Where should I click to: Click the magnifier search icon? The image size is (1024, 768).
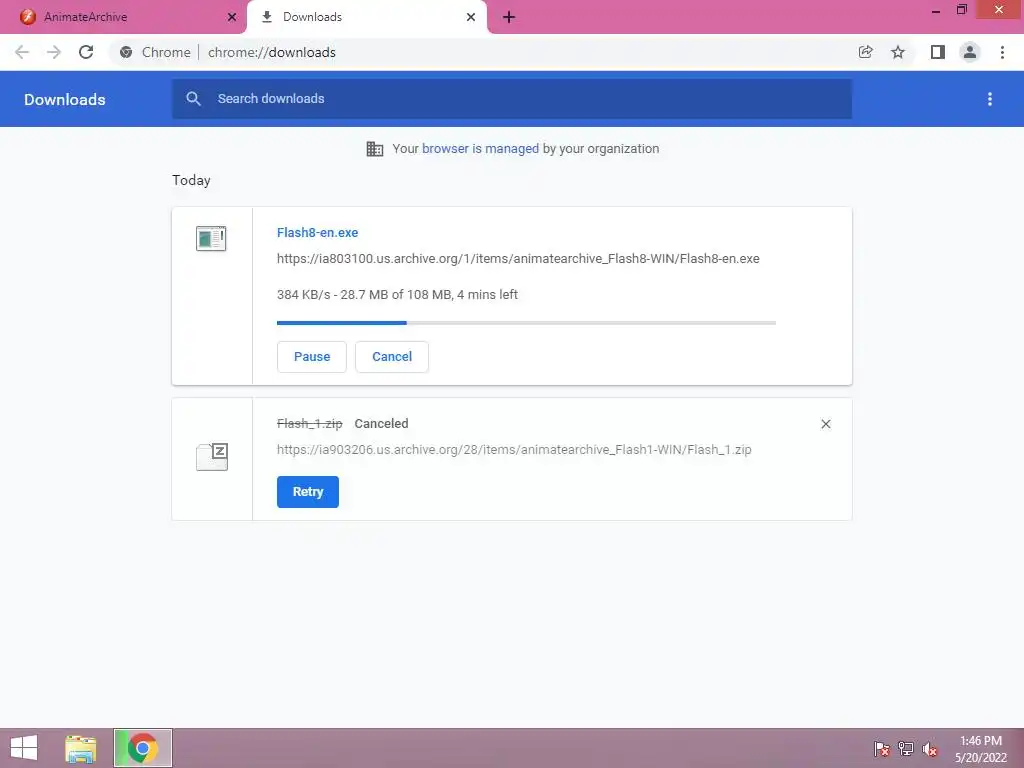coord(193,99)
